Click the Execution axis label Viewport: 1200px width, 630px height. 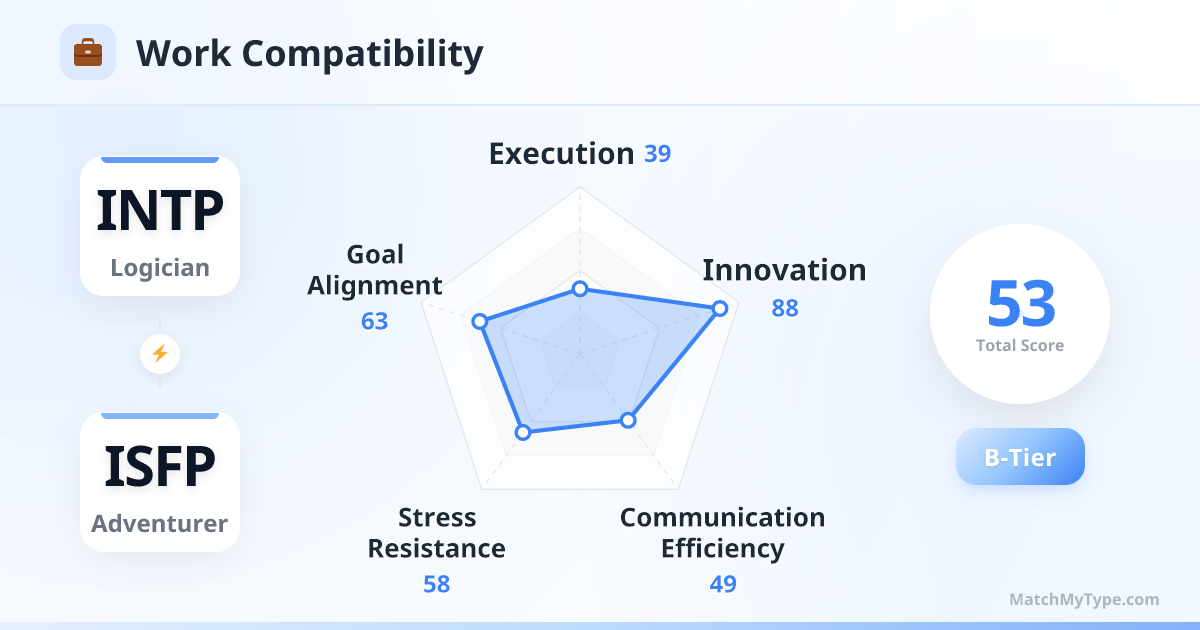tap(561, 154)
